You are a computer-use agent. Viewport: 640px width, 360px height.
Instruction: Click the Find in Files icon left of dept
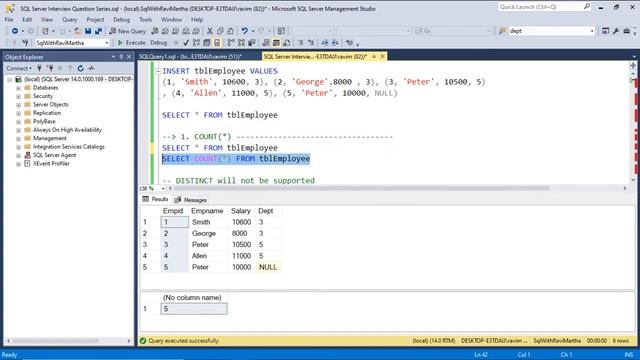coord(502,31)
